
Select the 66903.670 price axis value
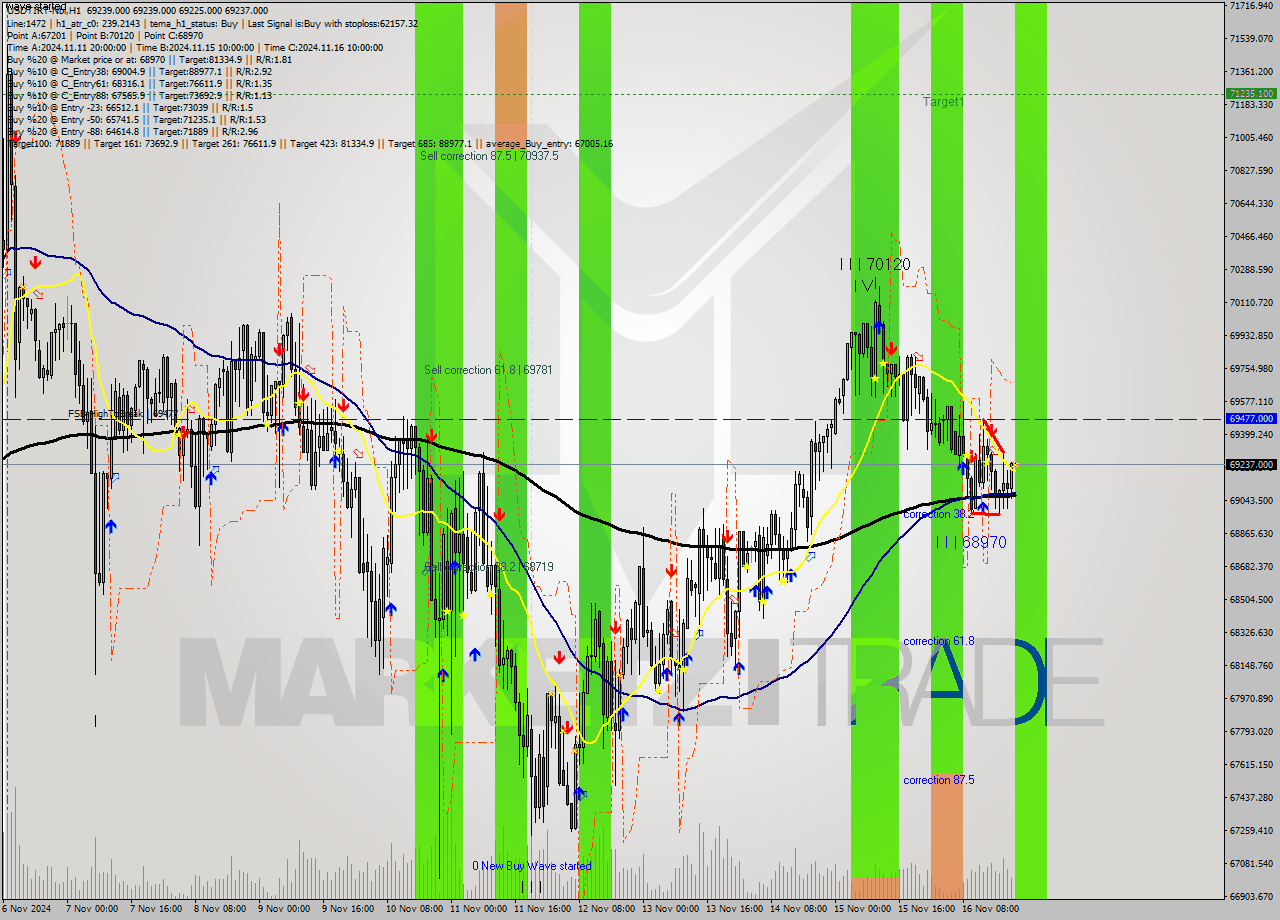(x=1251, y=896)
